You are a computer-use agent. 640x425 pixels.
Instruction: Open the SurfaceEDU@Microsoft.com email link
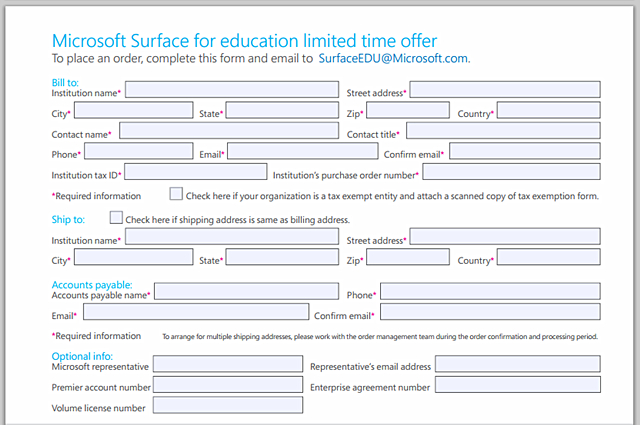click(393, 59)
